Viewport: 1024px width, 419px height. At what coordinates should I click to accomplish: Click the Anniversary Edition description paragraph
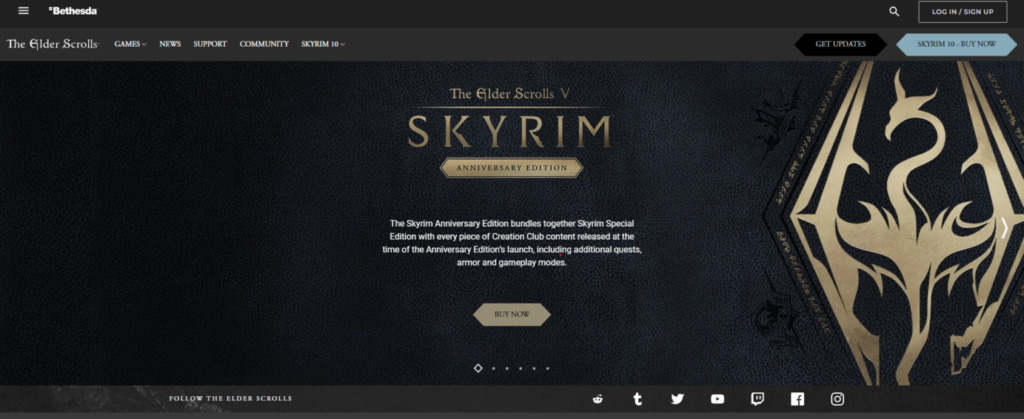pos(511,243)
